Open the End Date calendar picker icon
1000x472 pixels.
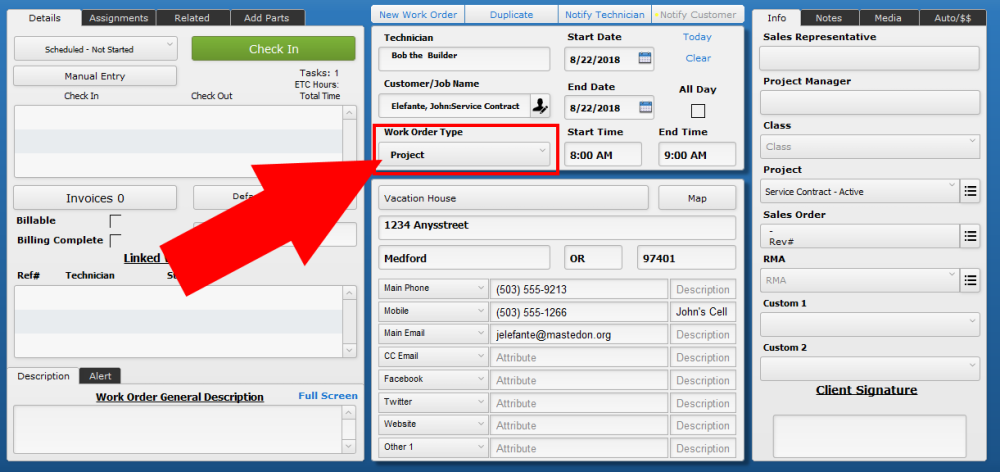tap(645, 107)
